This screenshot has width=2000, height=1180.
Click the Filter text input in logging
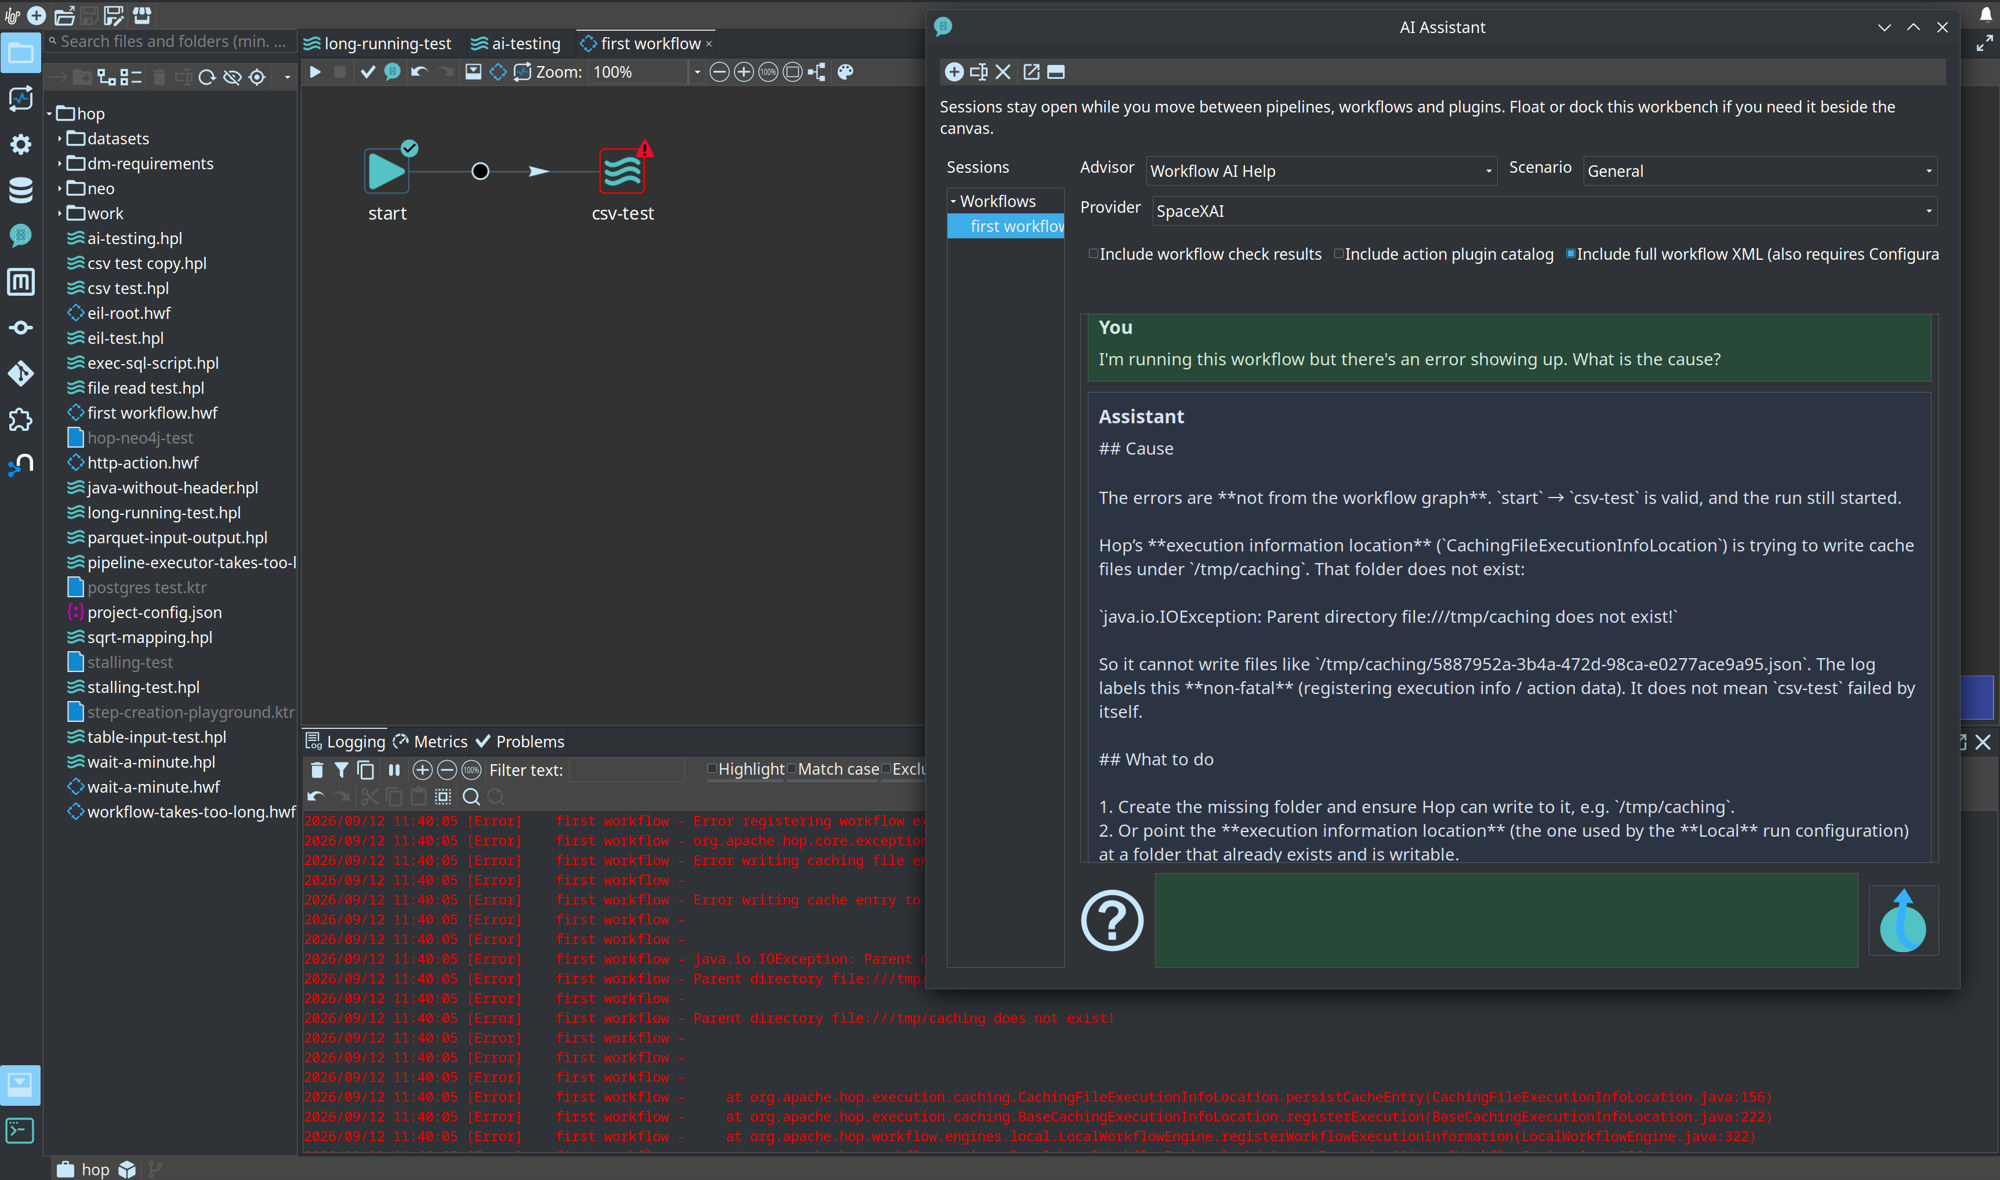pyautogui.click(x=626, y=770)
